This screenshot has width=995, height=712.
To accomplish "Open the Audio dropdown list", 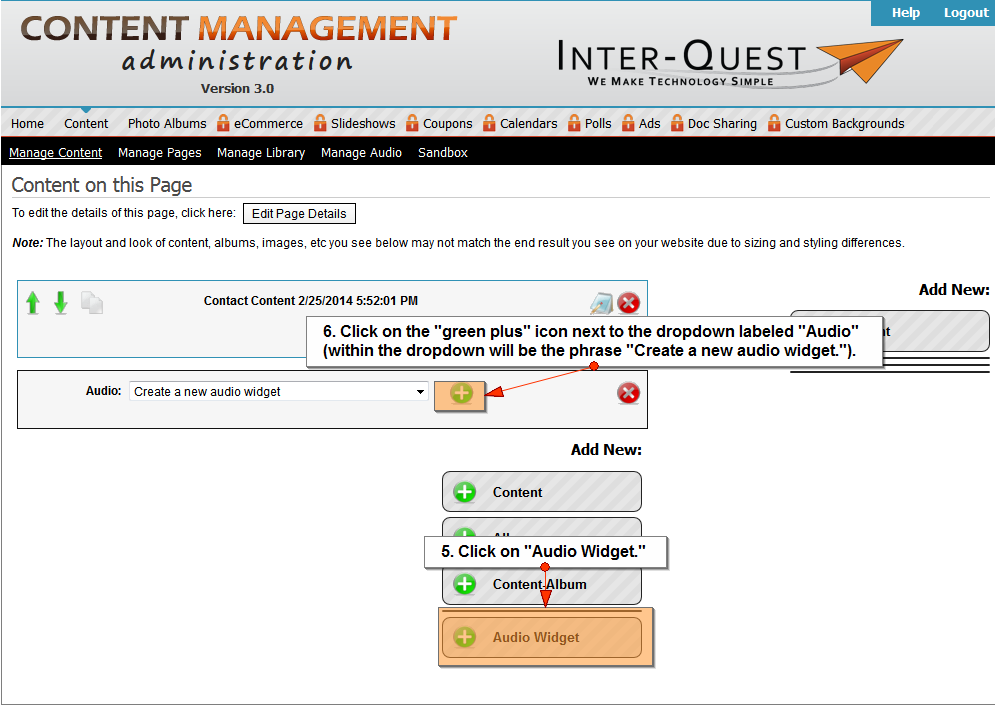I will (279, 392).
